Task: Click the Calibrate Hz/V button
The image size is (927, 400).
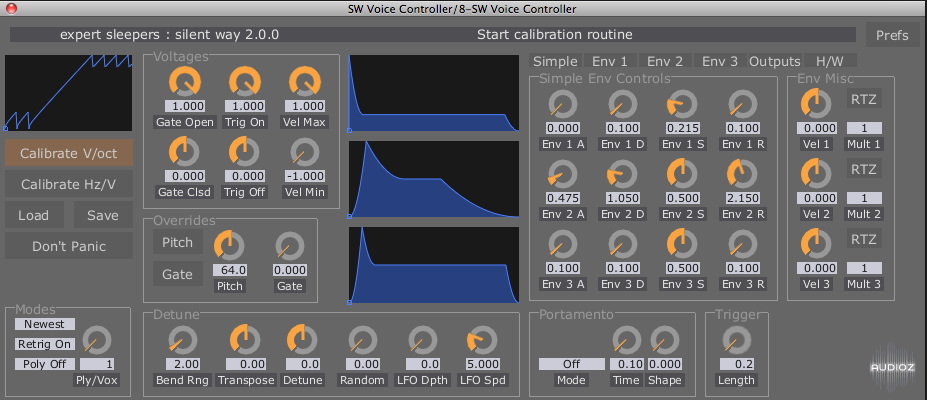Action: [x=69, y=184]
